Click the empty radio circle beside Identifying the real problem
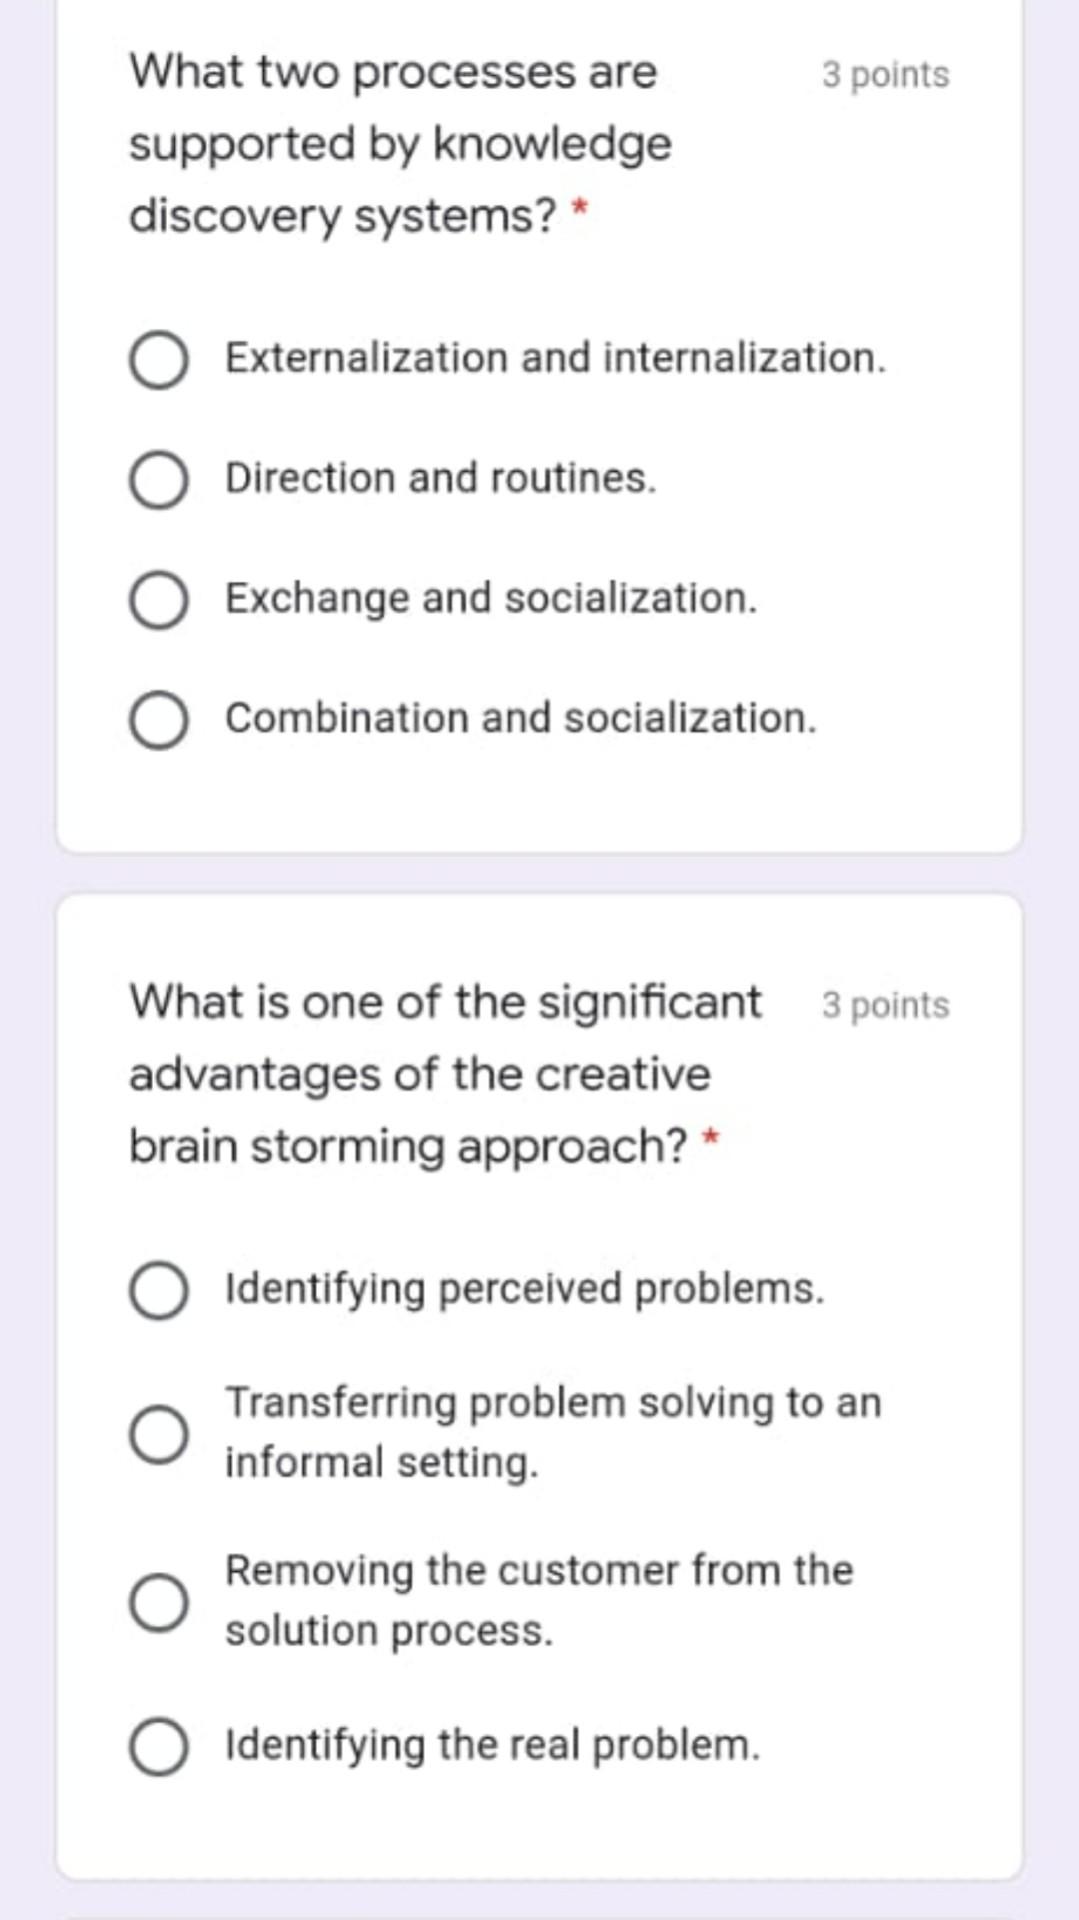Image resolution: width=1079 pixels, height=1920 pixels. click(x=160, y=1745)
